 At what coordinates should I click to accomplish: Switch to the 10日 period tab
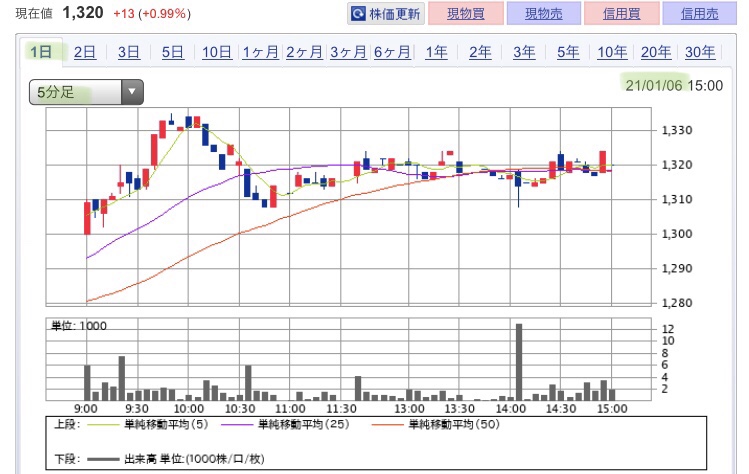217,52
